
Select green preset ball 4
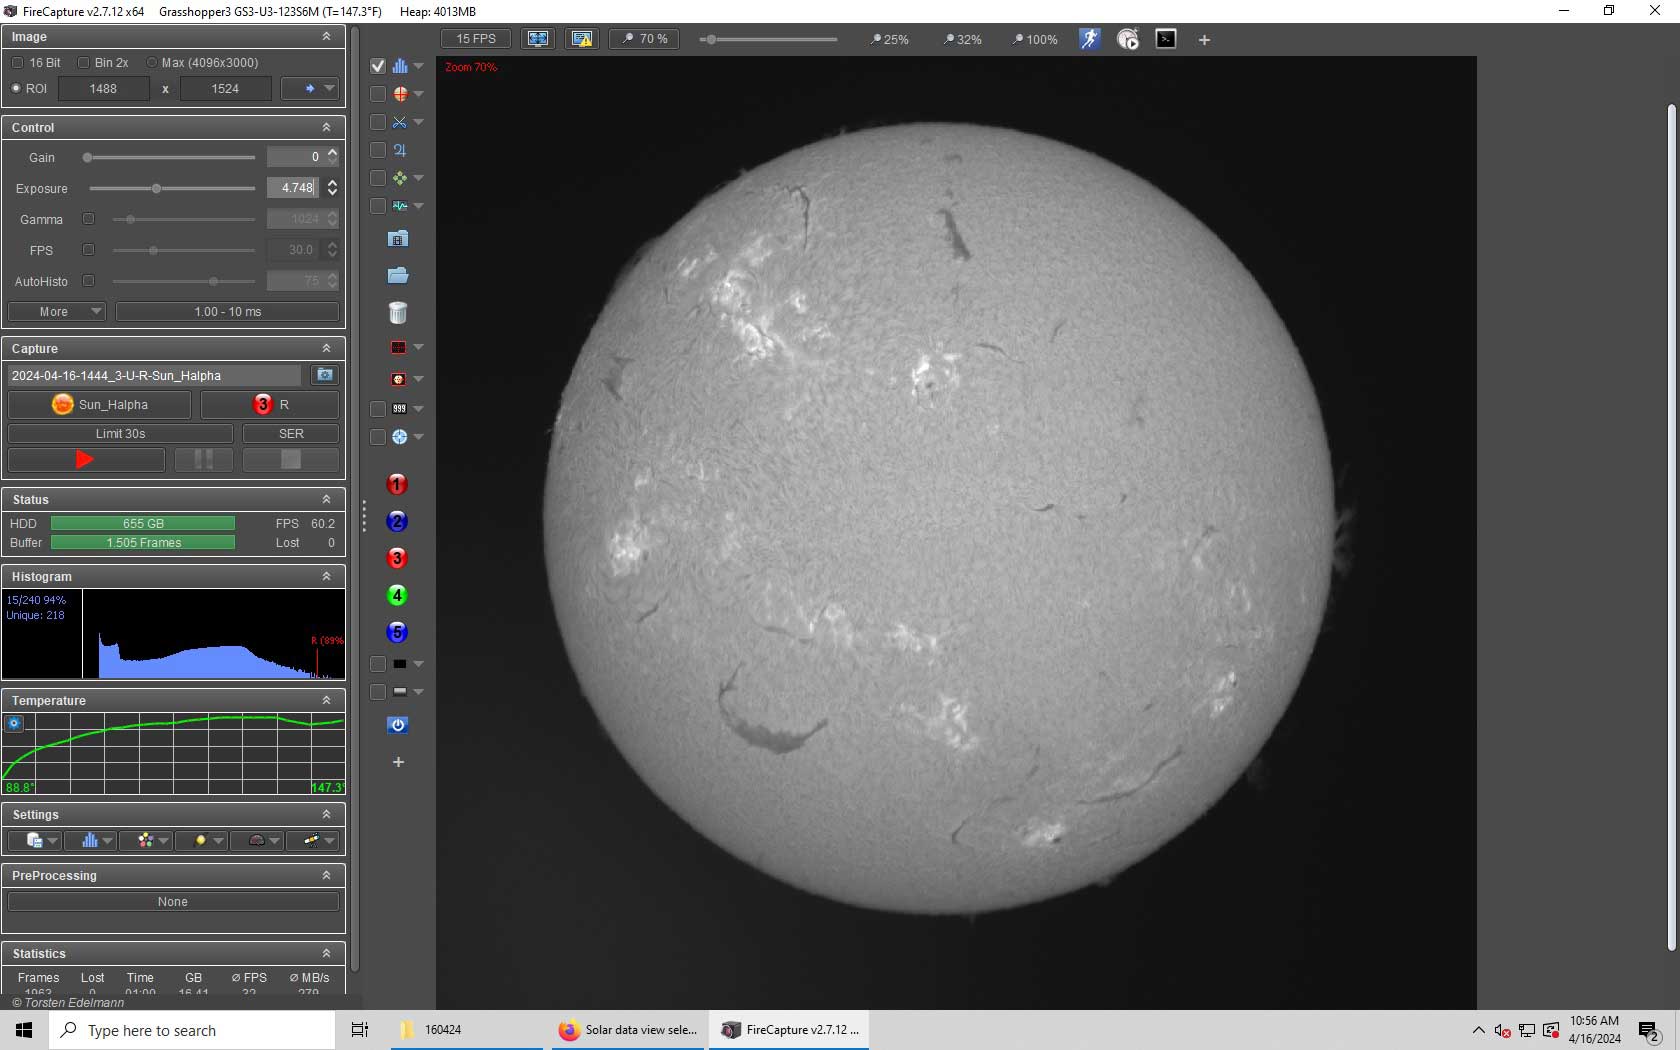[x=397, y=596]
